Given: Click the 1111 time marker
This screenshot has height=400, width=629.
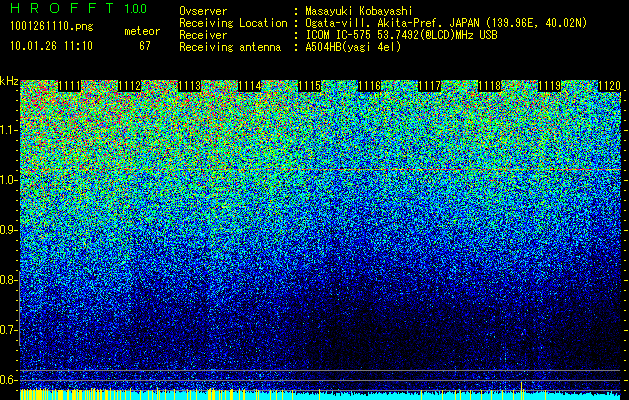Looking at the screenshot, I should [69, 86].
